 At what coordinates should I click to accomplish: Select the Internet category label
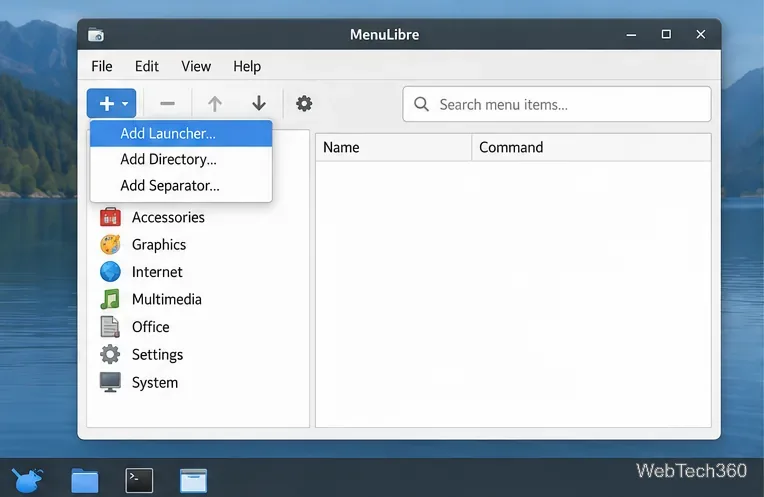[157, 272]
